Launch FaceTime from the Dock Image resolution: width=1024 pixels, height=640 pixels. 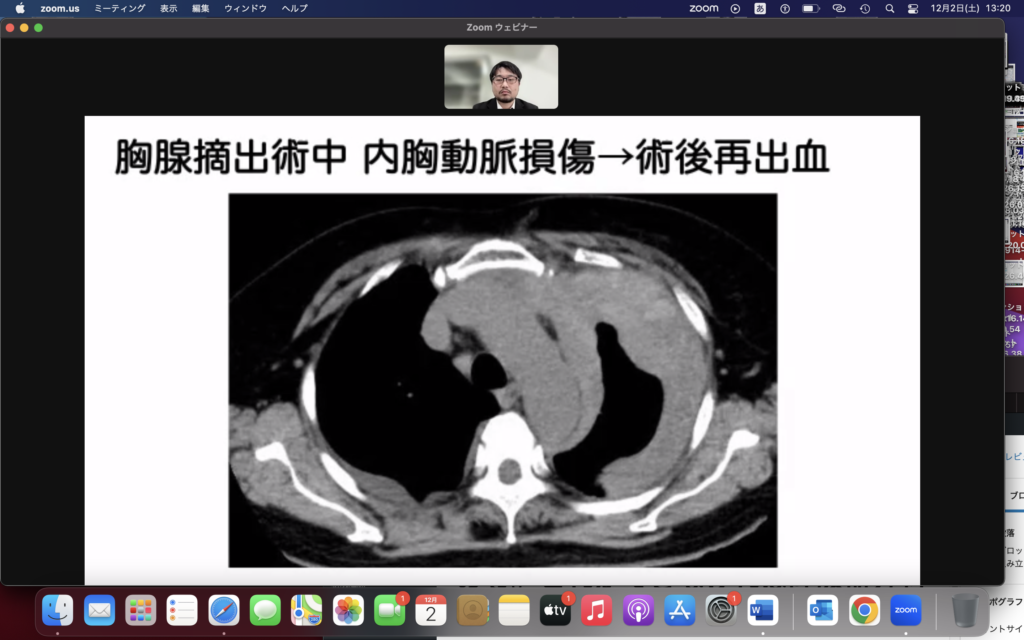pyautogui.click(x=389, y=609)
